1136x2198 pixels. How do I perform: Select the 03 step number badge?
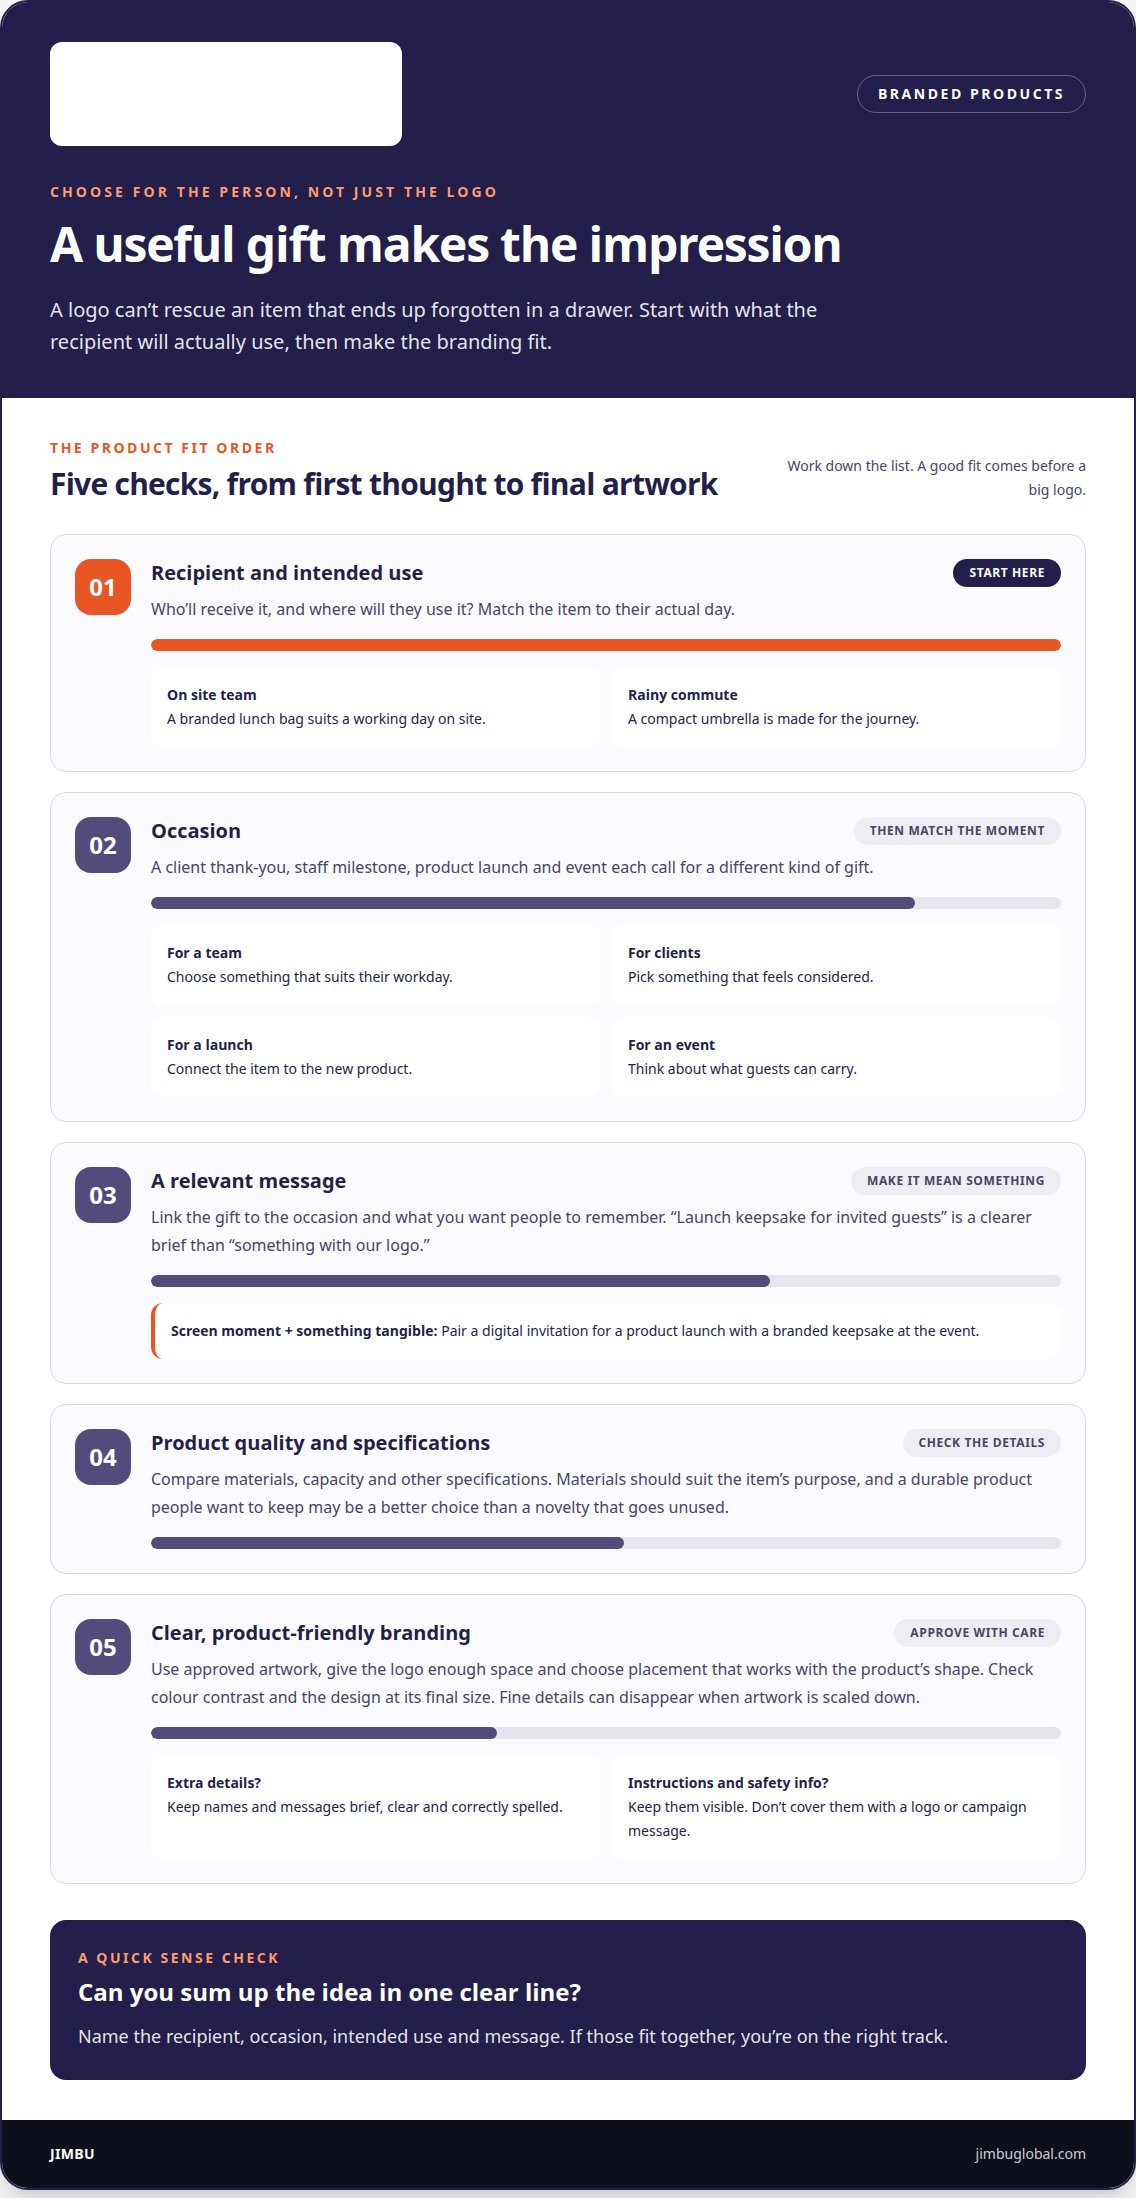[103, 1195]
